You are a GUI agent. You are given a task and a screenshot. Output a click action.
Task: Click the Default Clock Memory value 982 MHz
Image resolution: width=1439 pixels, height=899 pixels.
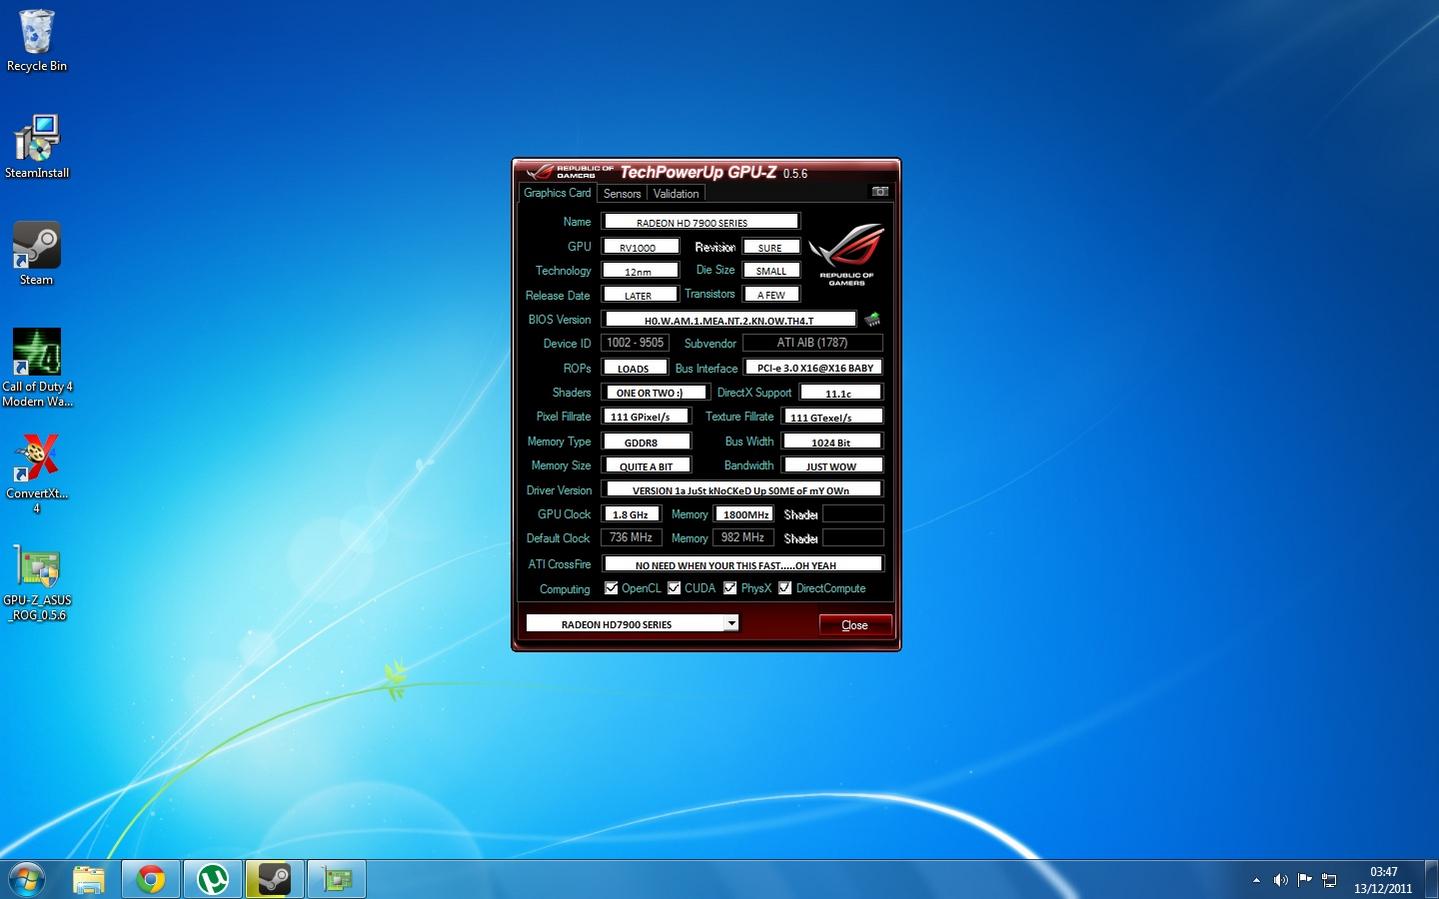(744, 538)
